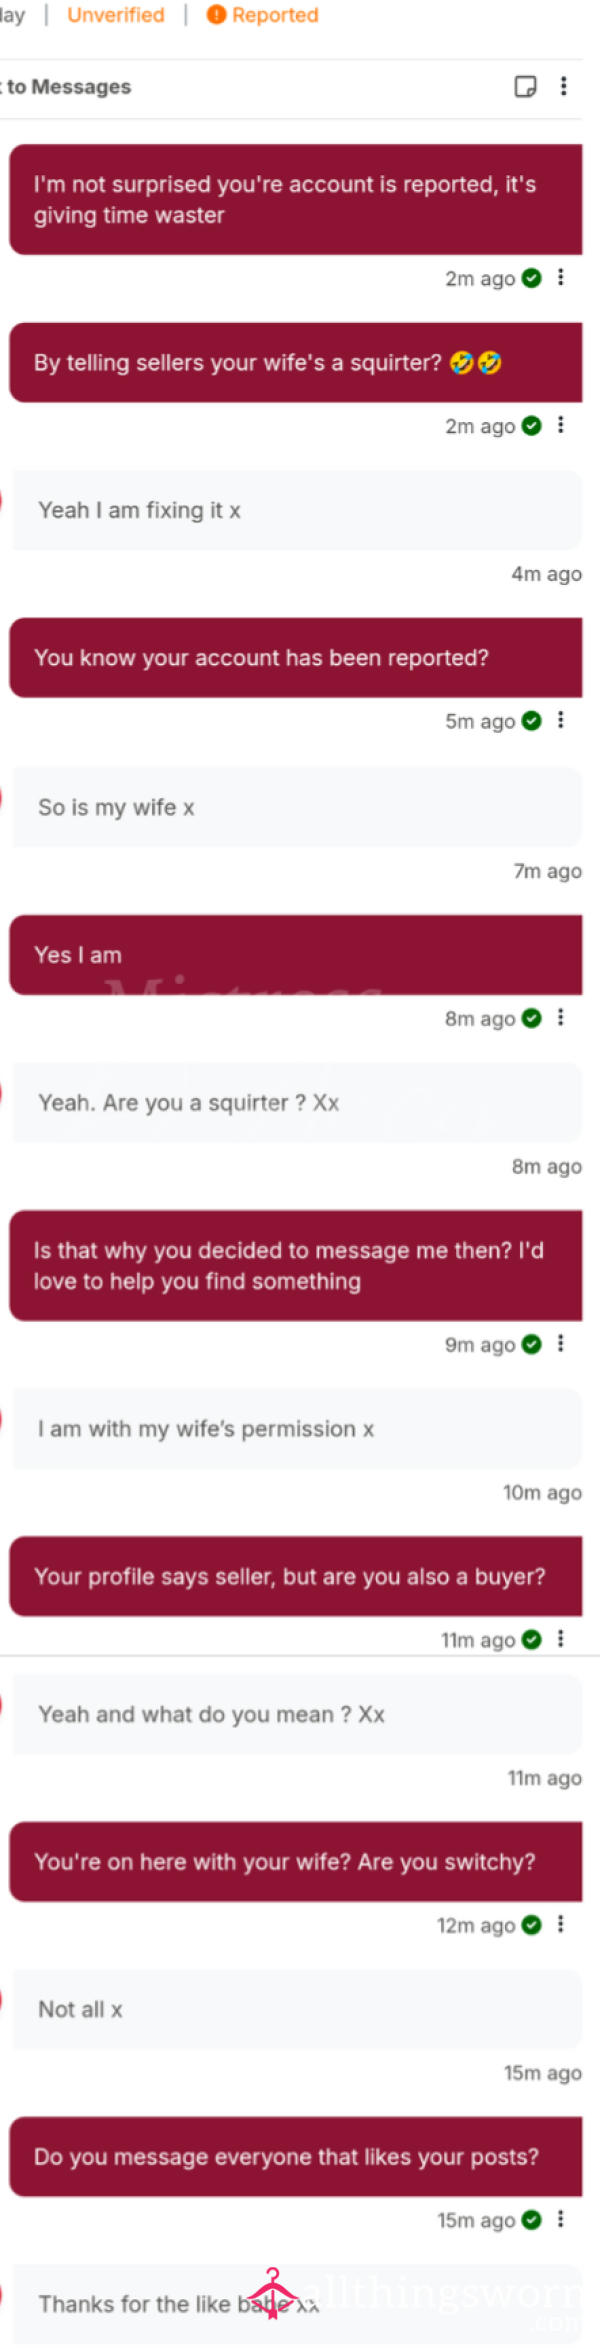600x2348 pixels.
Task: Click the 'Reported' status text
Action: (275, 15)
